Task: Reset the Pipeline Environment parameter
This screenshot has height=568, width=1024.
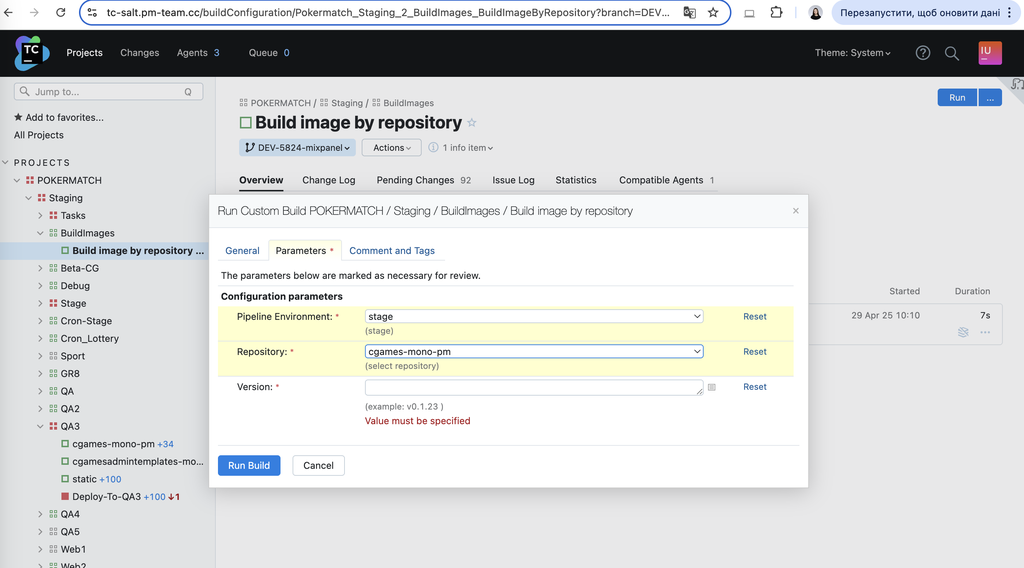Action: [754, 317]
